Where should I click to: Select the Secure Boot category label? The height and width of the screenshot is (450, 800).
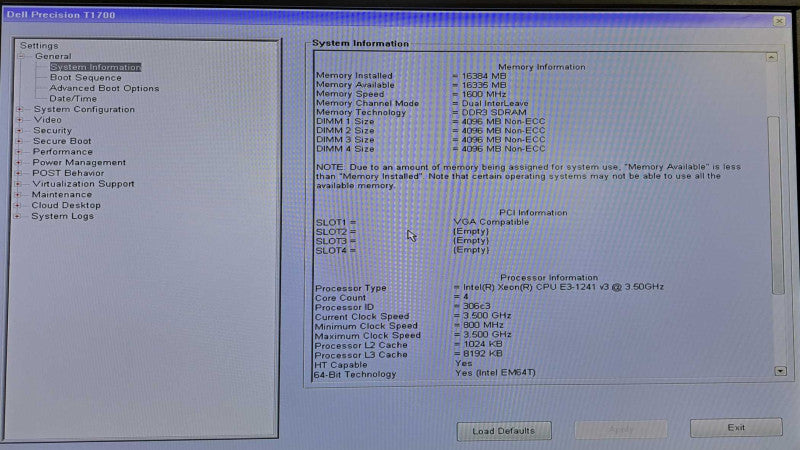pos(62,141)
